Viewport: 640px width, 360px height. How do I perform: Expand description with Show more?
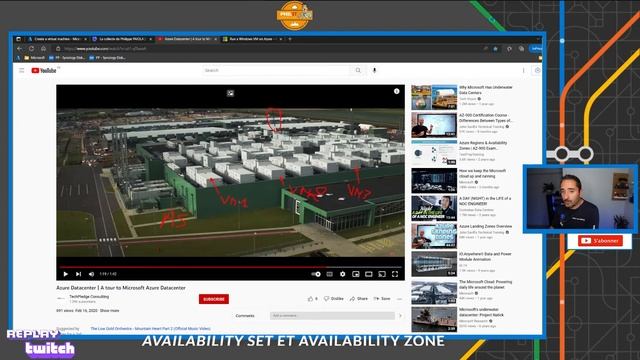109,311
